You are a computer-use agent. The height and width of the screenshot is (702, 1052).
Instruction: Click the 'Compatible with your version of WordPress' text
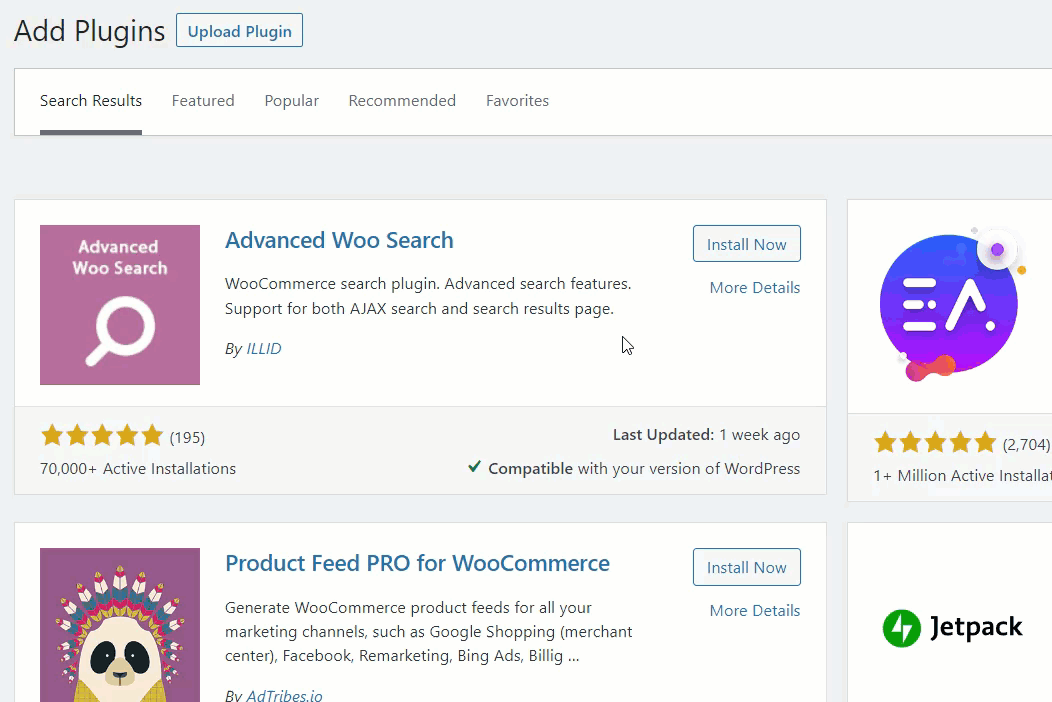pyautogui.click(x=644, y=468)
